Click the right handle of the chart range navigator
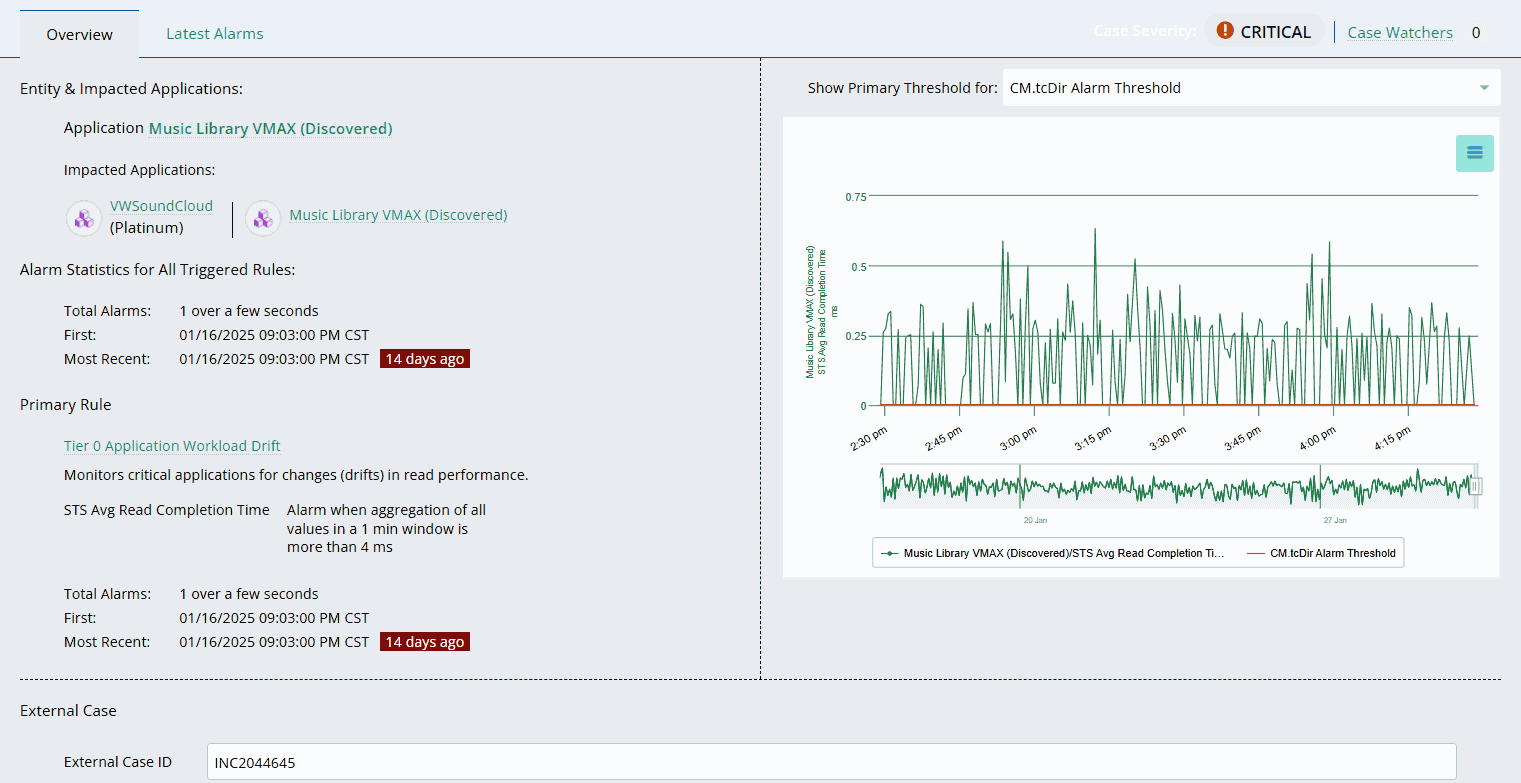1521x783 pixels. click(x=1476, y=486)
